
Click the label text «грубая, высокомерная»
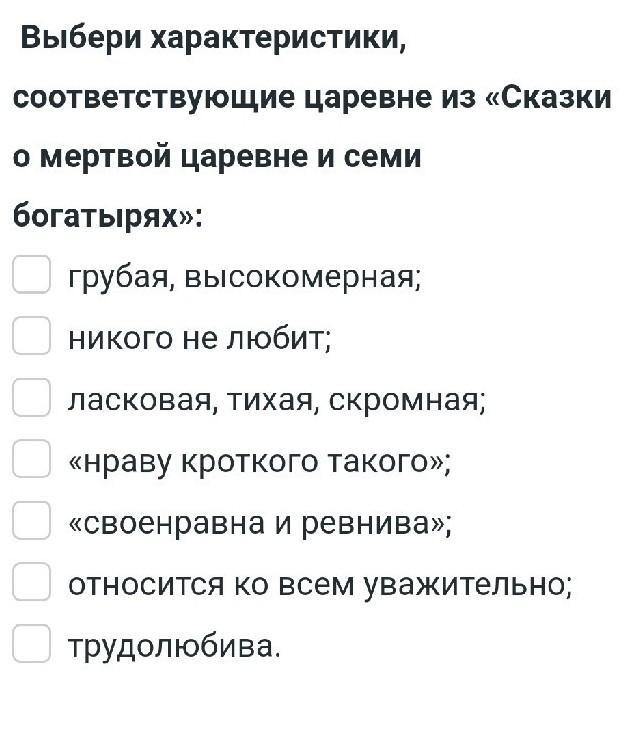point(245,276)
